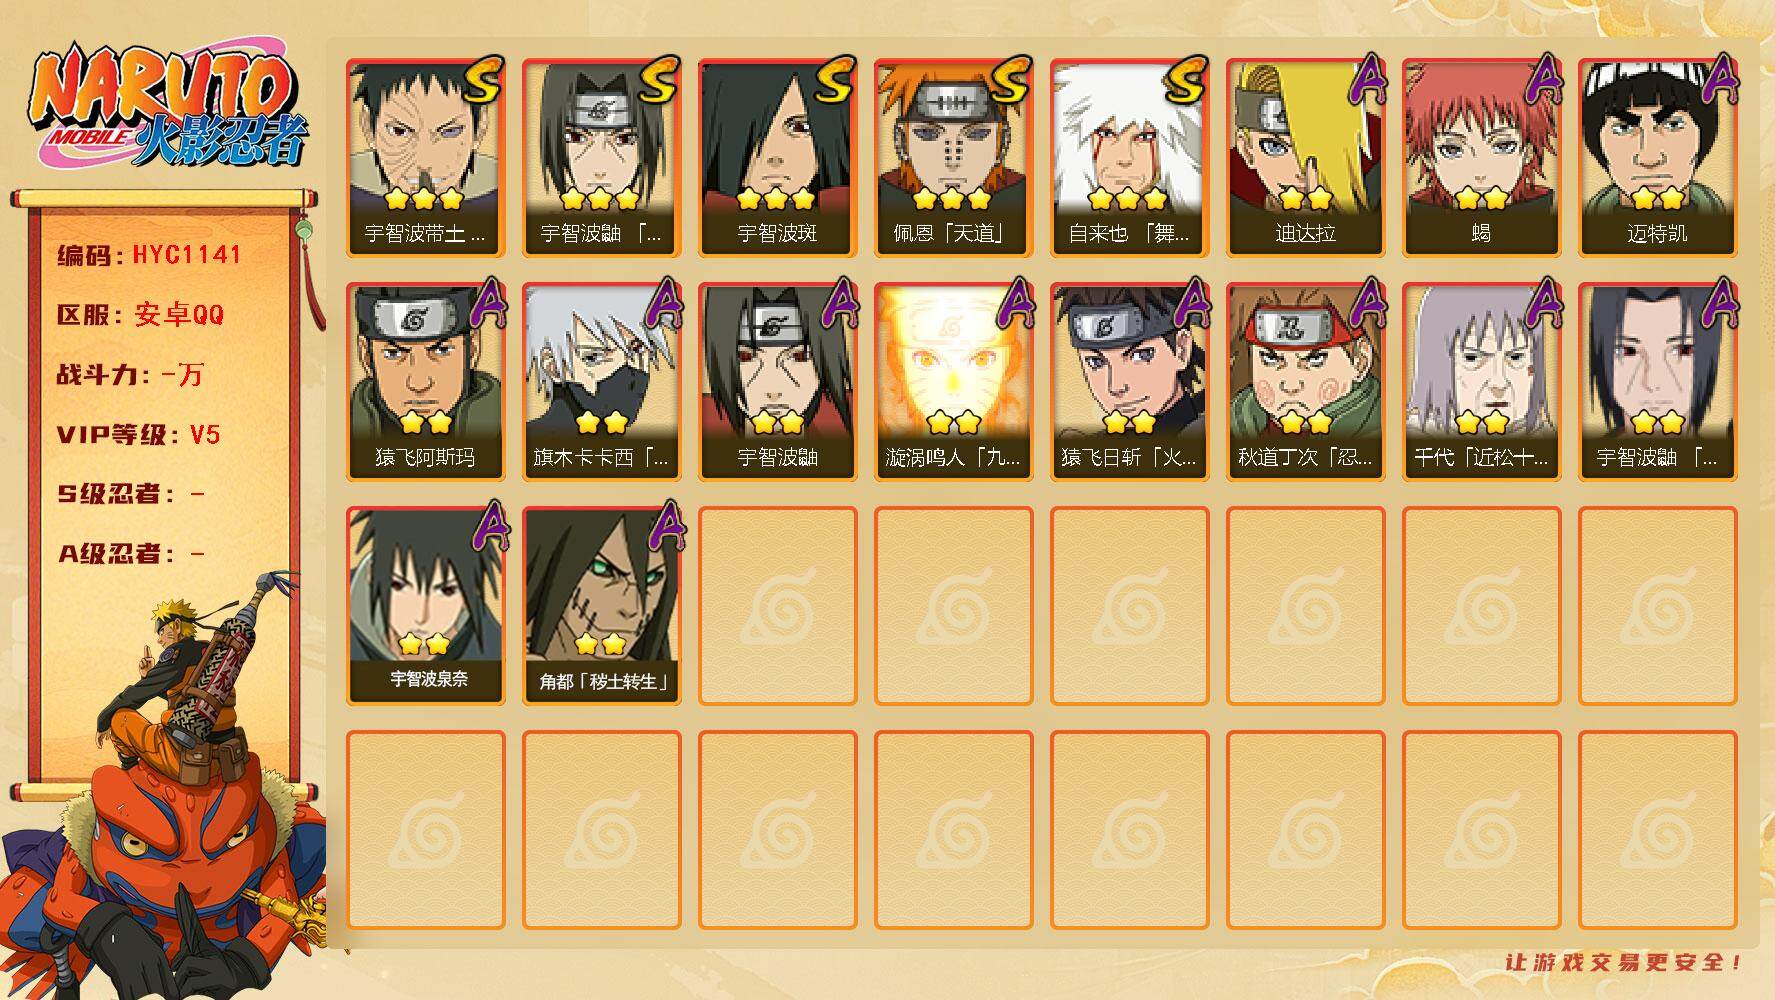Screen dimensions: 1775x1000
Task: Click the VIP等级 V5 entry
Action: coord(138,435)
